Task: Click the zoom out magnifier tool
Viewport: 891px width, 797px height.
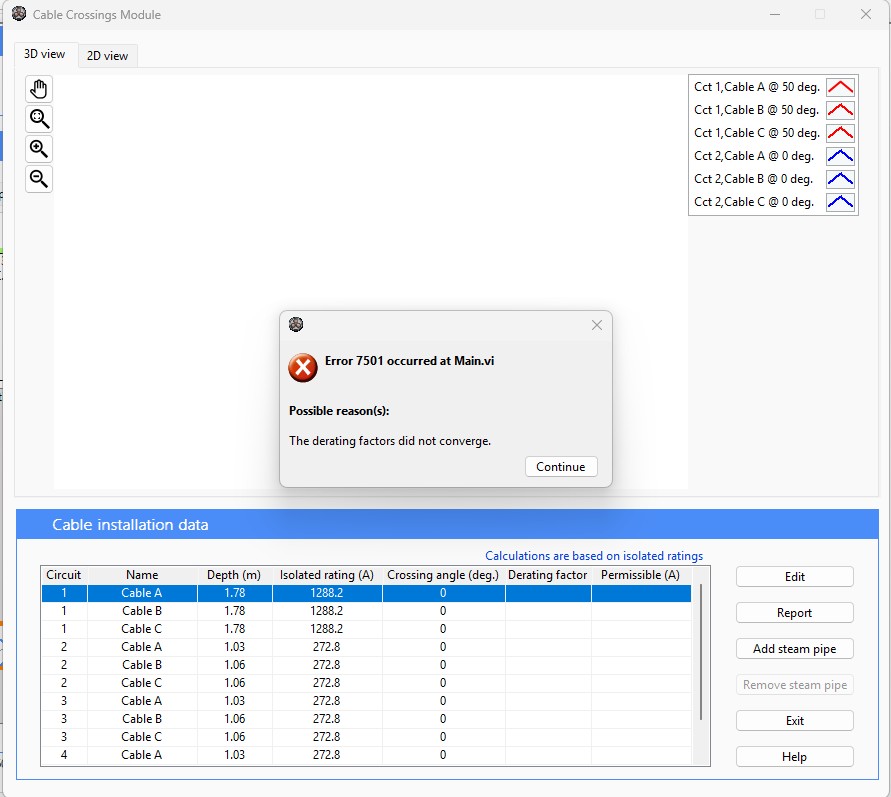Action: [x=39, y=179]
